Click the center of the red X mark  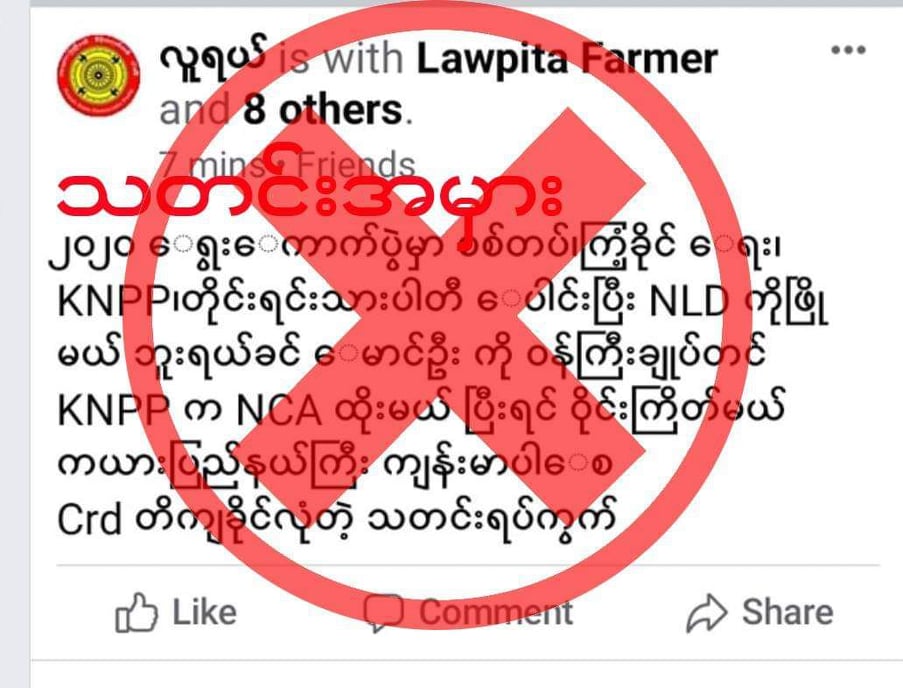pos(441,311)
